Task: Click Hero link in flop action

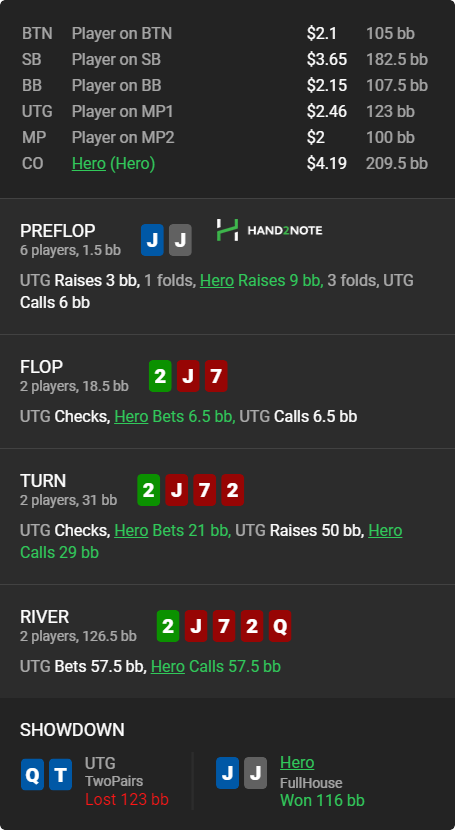Action: [x=131, y=417]
